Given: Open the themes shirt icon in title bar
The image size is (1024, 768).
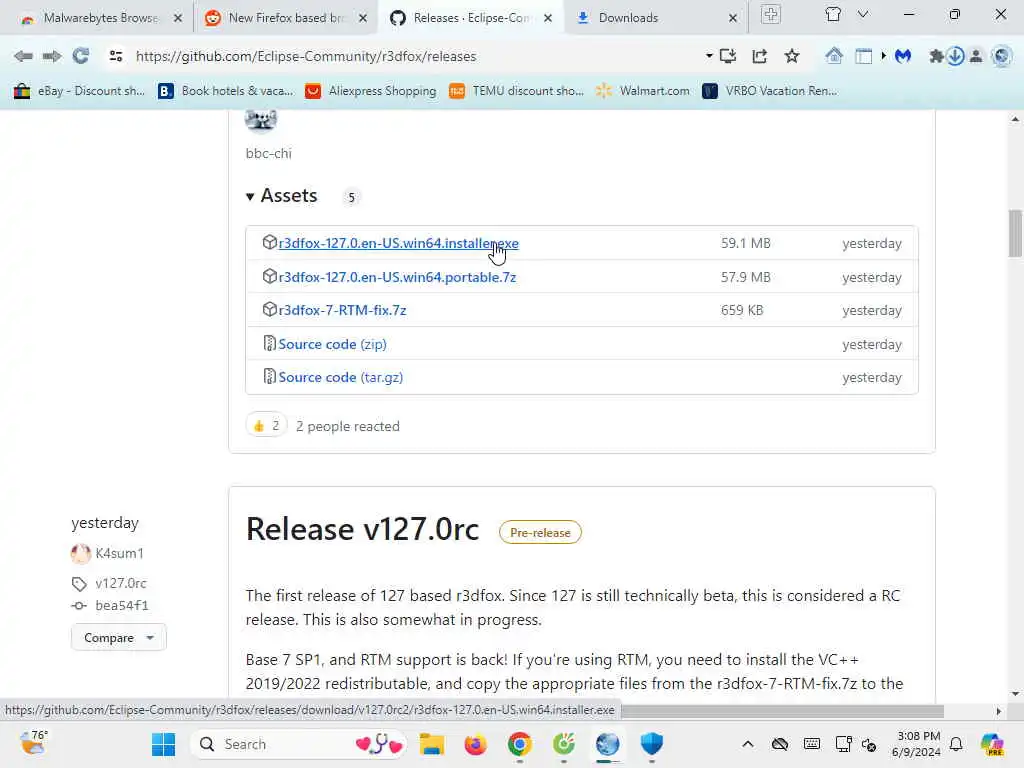Looking at the screenshot, I should 833,14.
